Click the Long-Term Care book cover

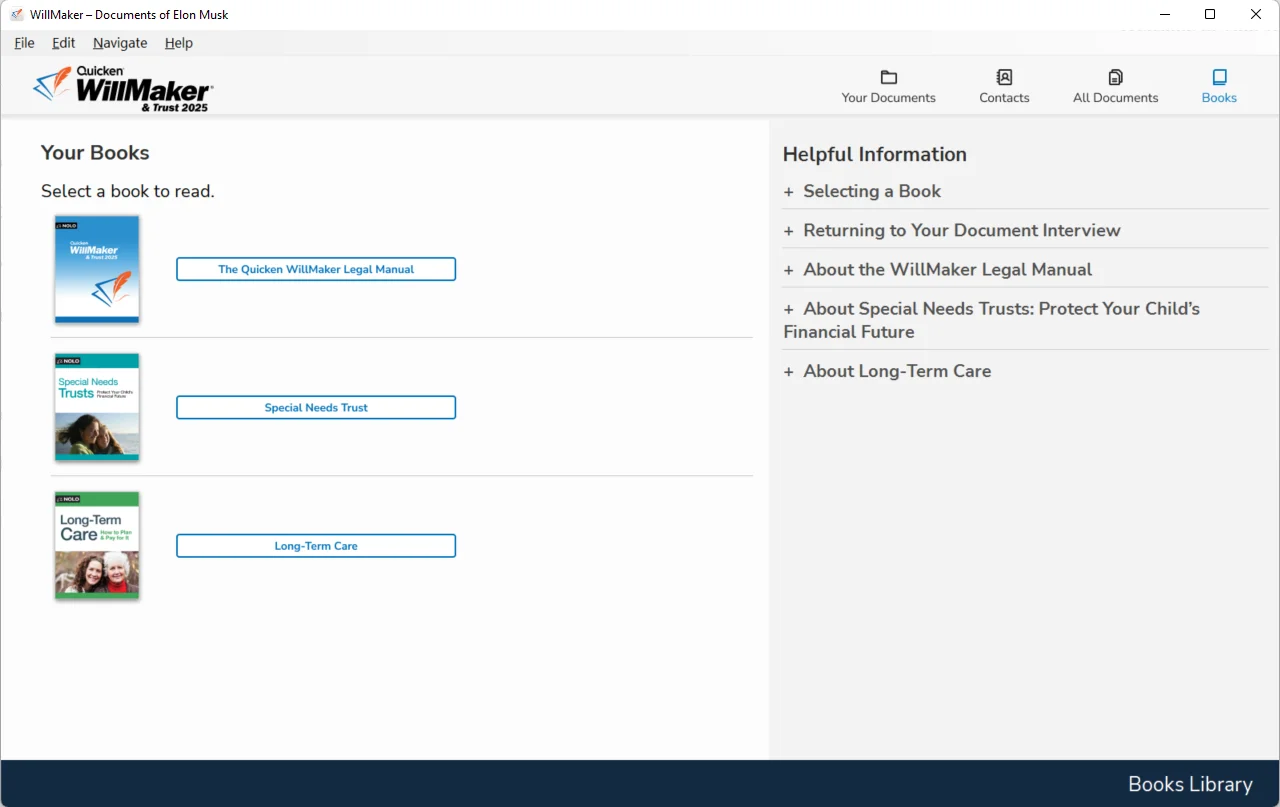tap(97, 545)
